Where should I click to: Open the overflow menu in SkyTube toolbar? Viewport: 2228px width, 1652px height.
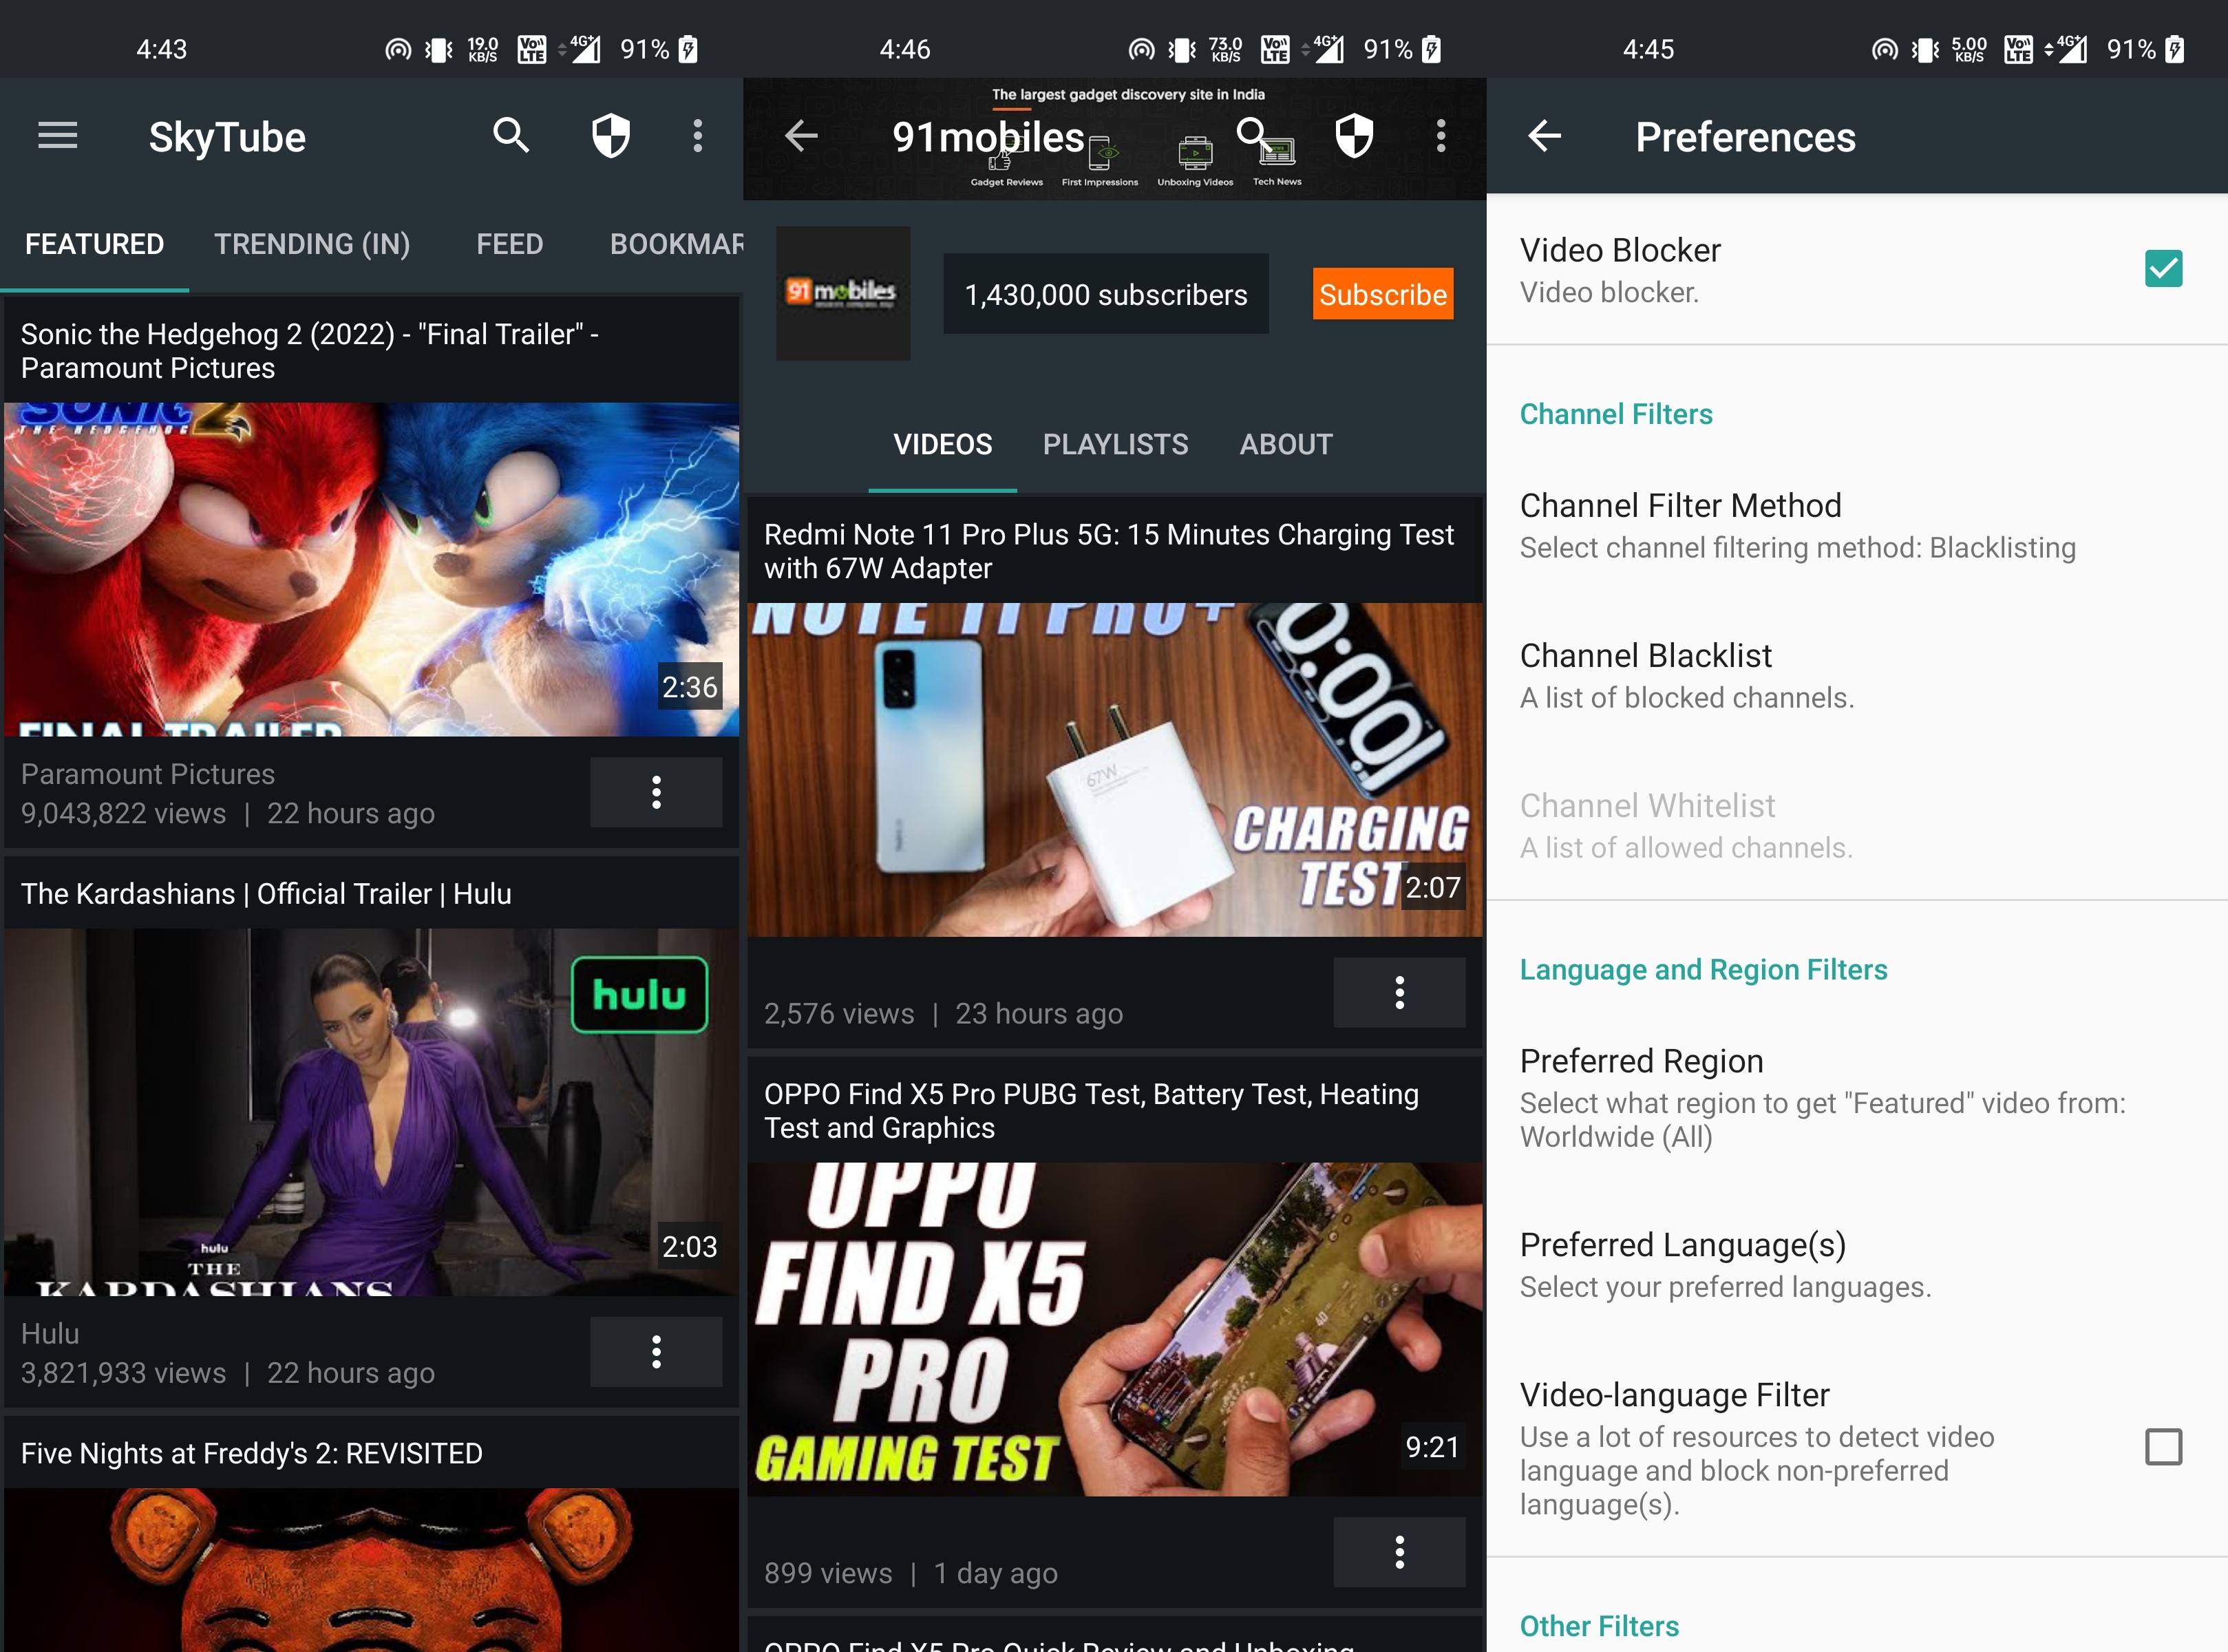[x=698, y=135]
